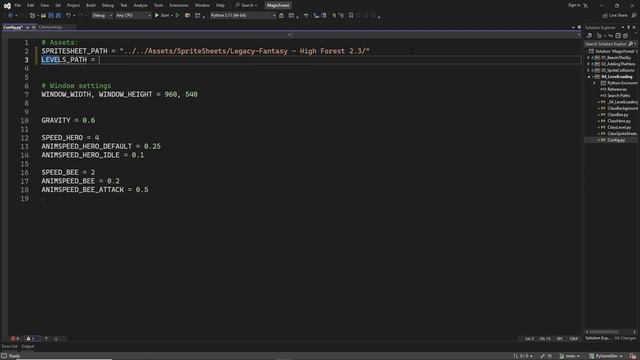Select Search Paths in Solution Explorer
This screenshot has width=640, height=360.
618,96
